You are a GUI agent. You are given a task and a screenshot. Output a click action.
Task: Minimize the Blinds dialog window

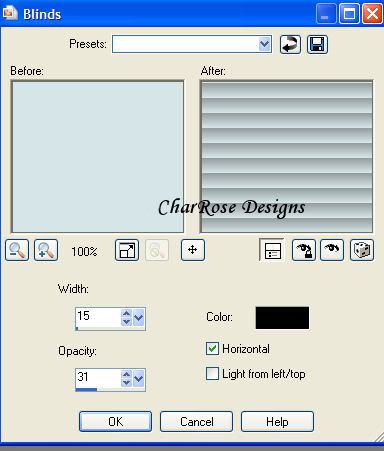click(x=326, y=14)
